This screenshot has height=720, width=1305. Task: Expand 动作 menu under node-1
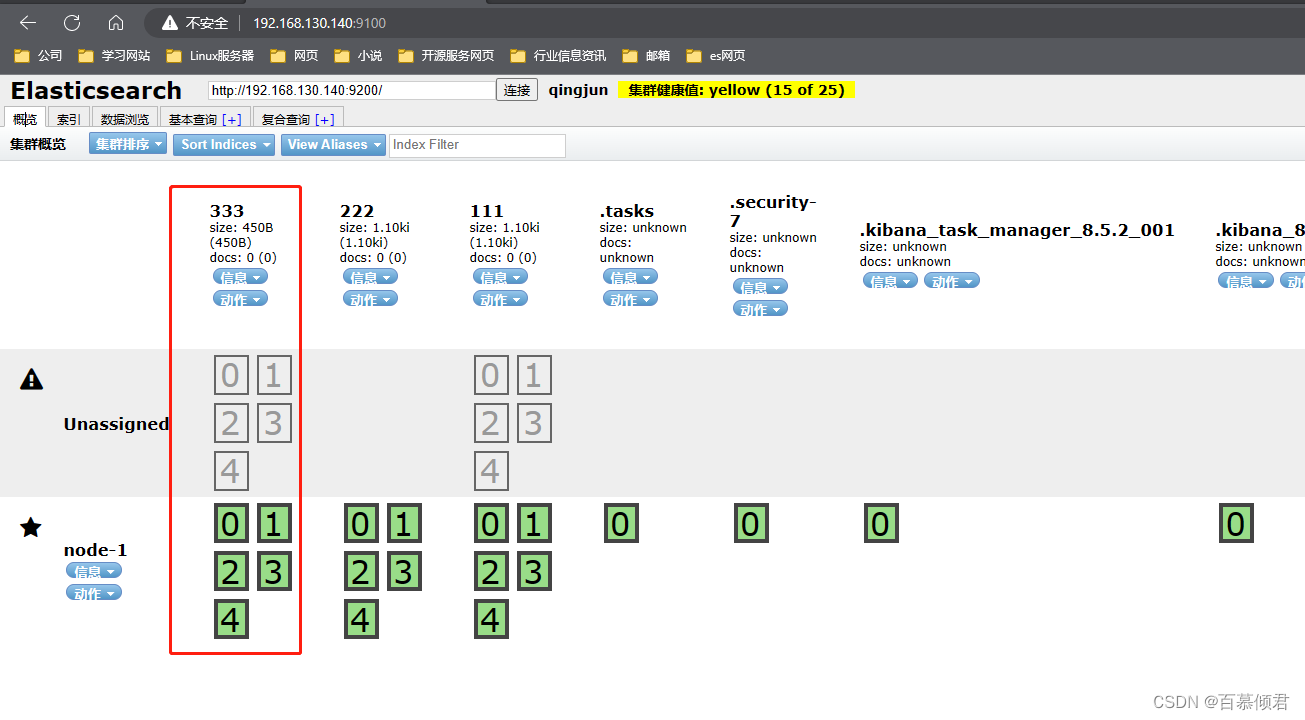(x=94, y=593)
